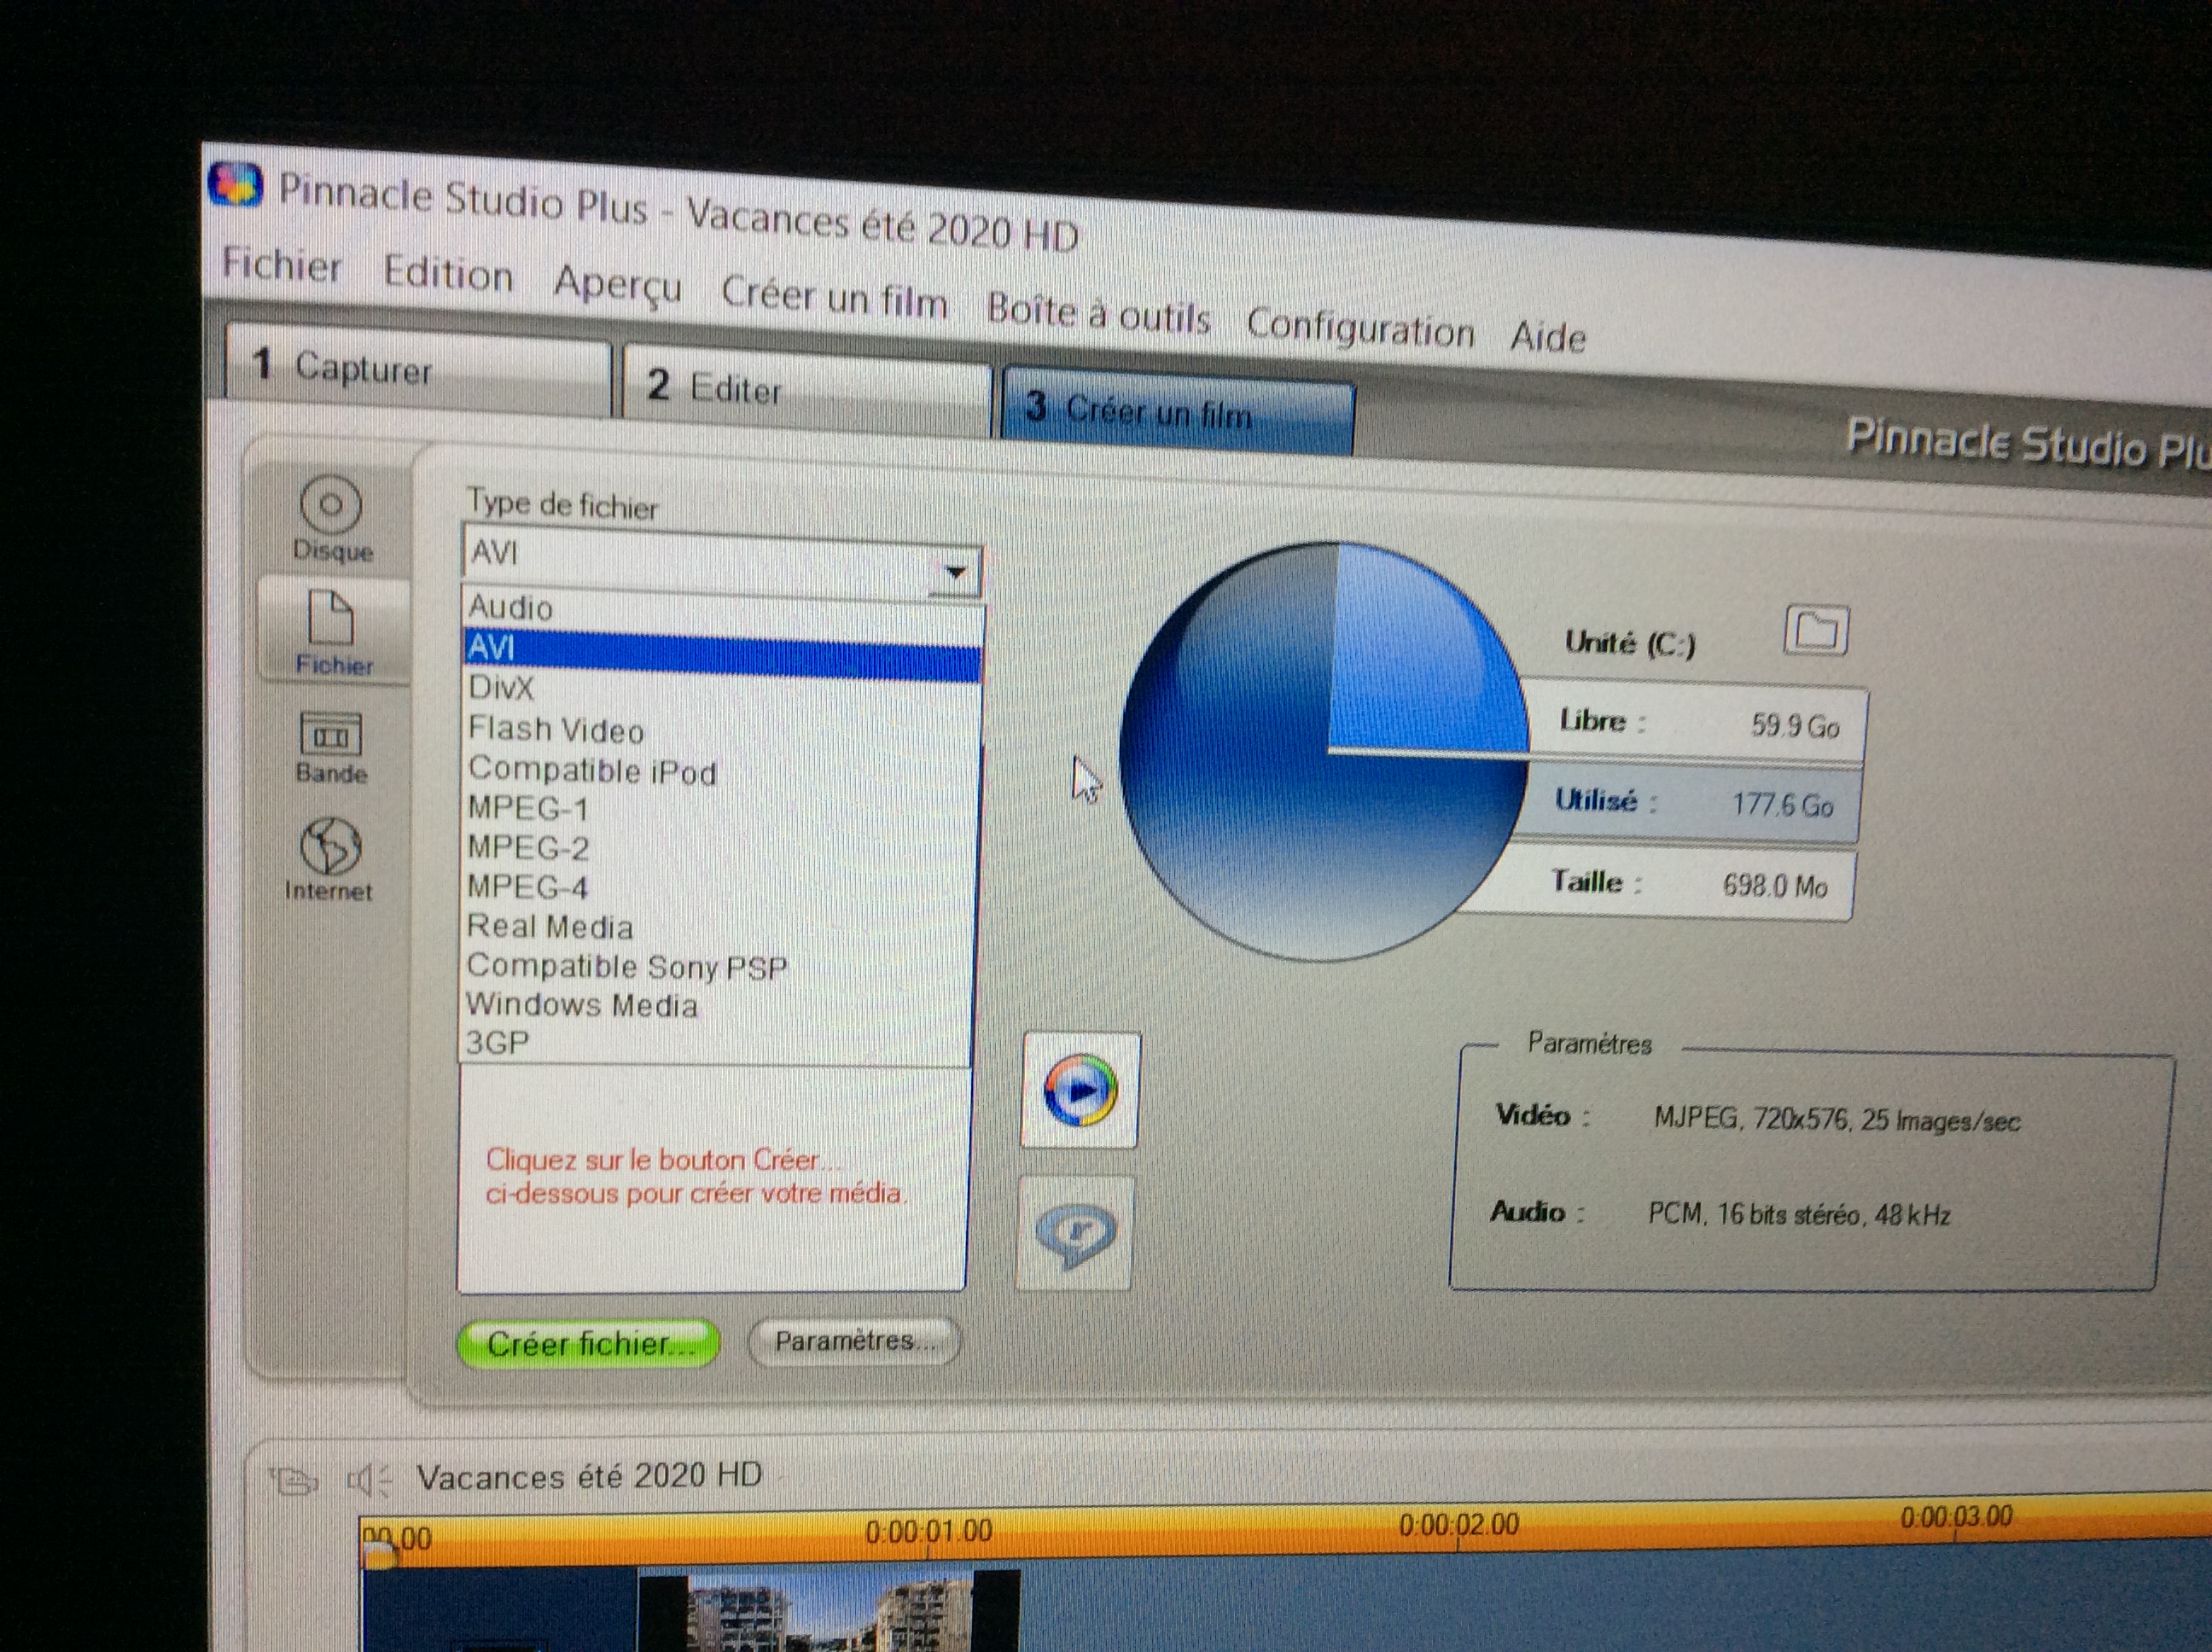This screenshot has height=1652, width=2212.
Task: Select the Internet output icon
Action: pos(329,859)
